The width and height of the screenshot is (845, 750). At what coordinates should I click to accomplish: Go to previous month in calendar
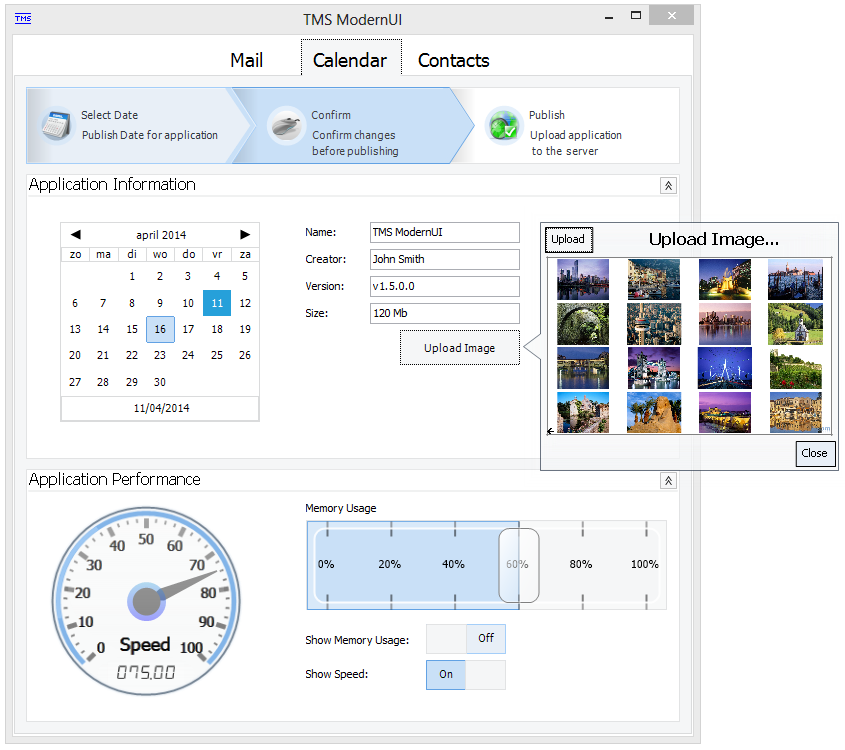click(x=75, y=234)
